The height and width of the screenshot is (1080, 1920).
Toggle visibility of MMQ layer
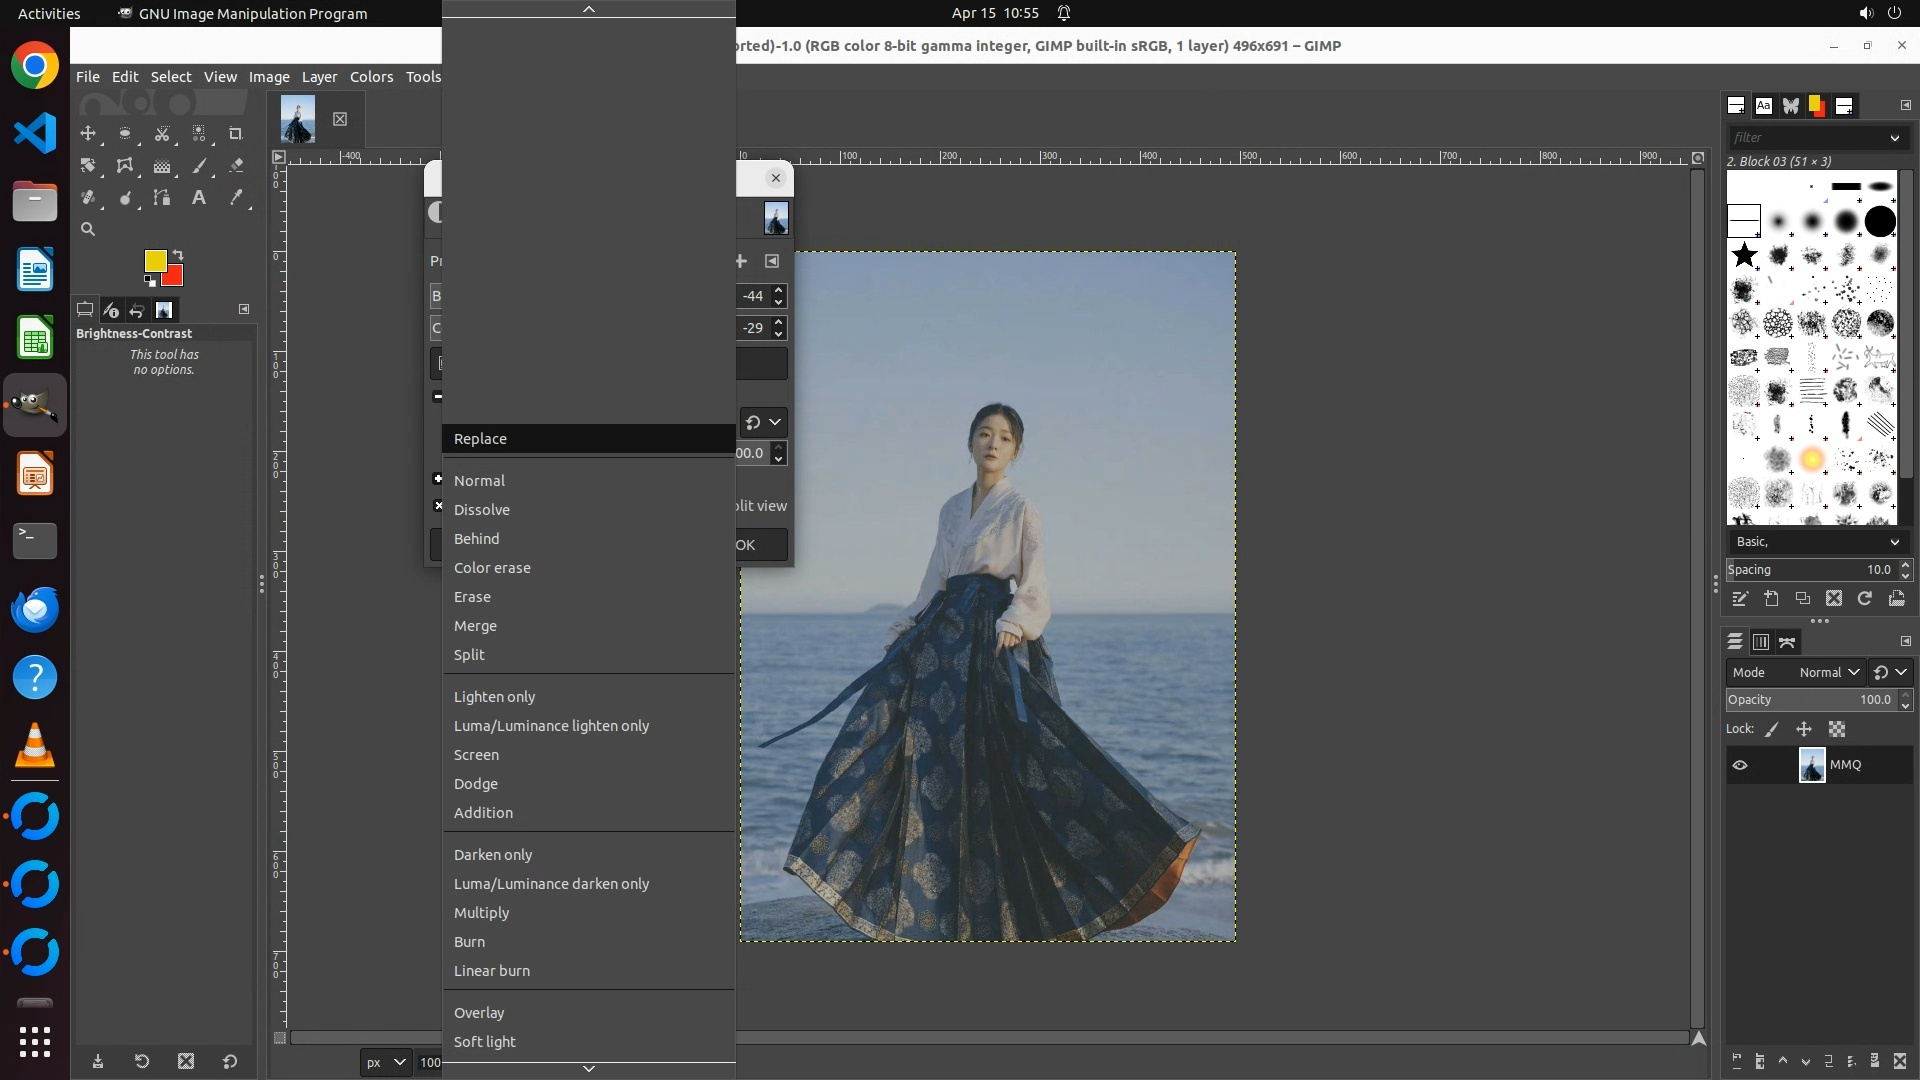click(1740, 765)
